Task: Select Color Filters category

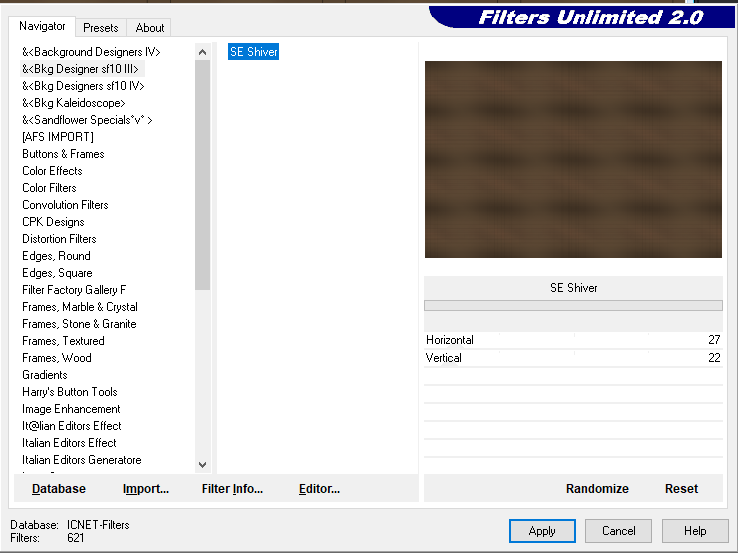Action: pos(49,188)
